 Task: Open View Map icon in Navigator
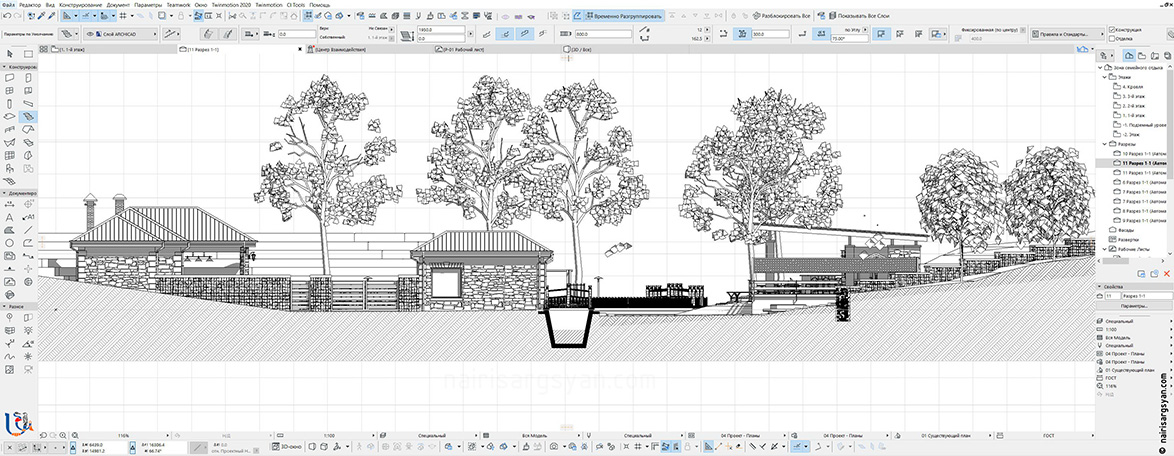click(x=1143, y=55)
